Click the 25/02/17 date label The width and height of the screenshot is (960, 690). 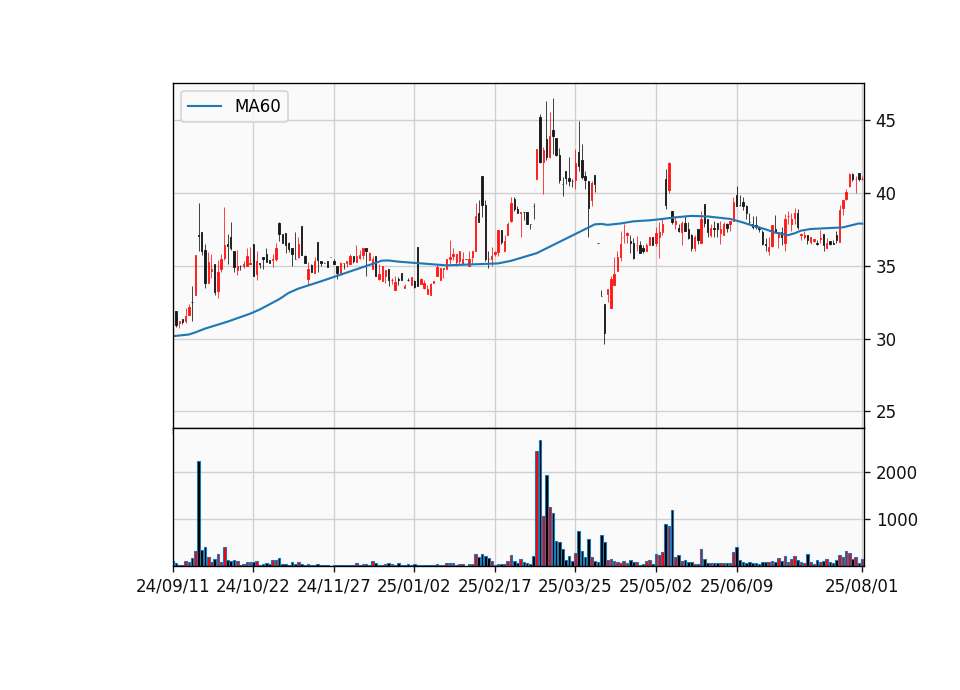pos(495,586)
